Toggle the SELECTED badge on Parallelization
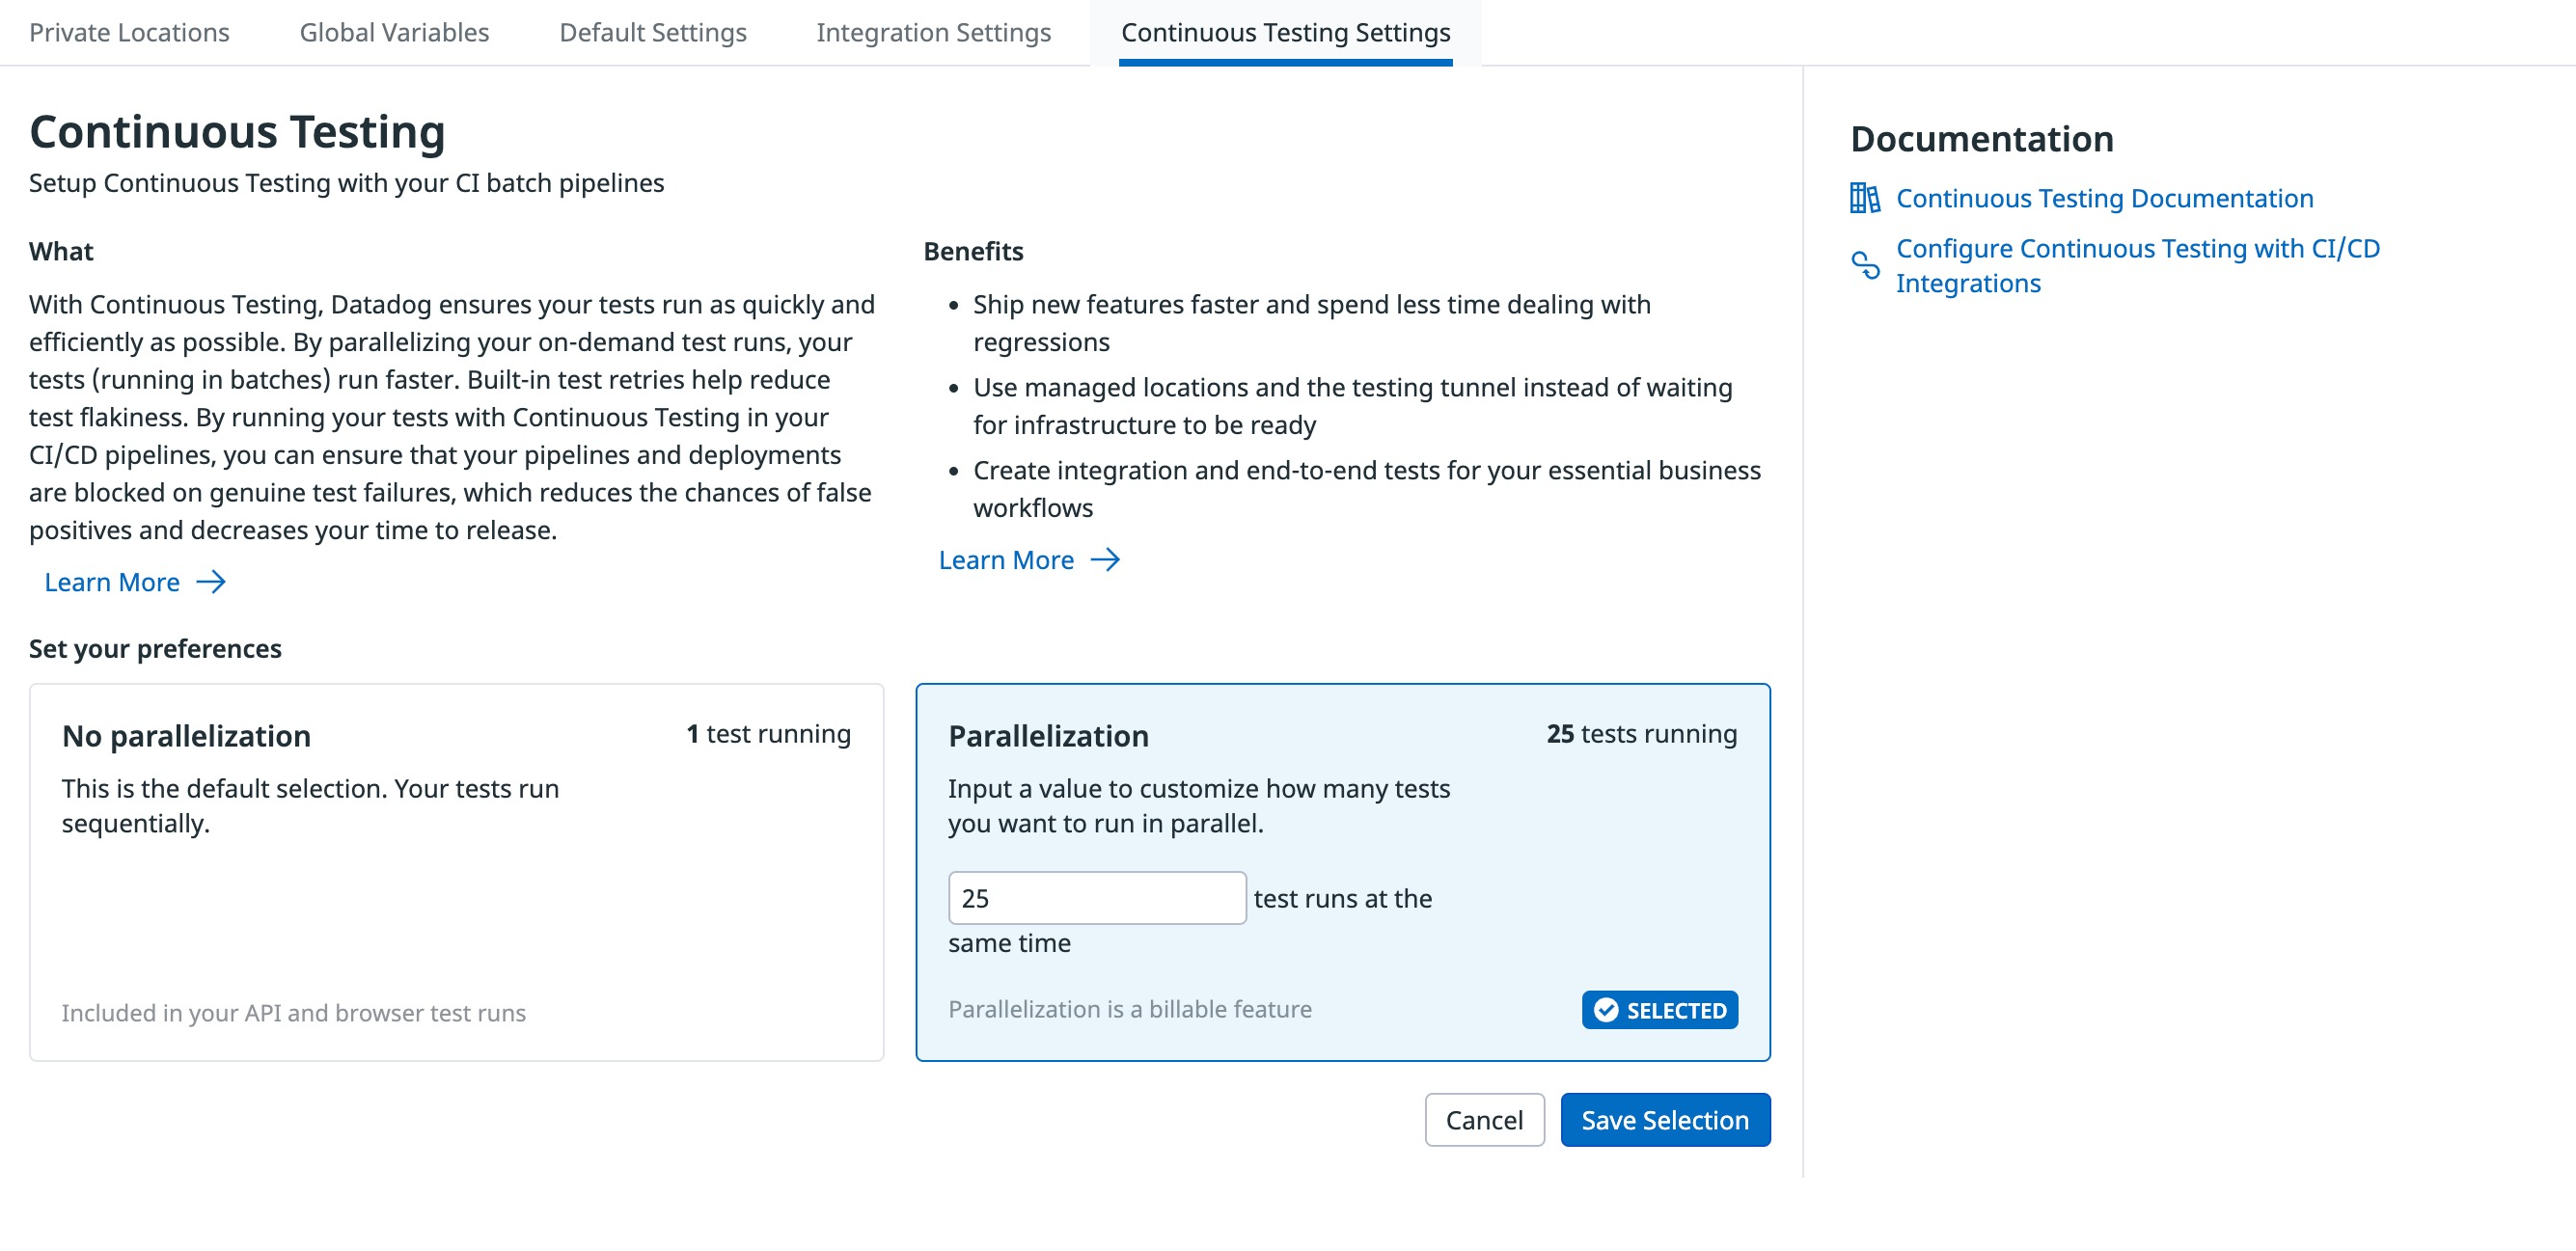2576x1251 pixels. point(1659,1010)
